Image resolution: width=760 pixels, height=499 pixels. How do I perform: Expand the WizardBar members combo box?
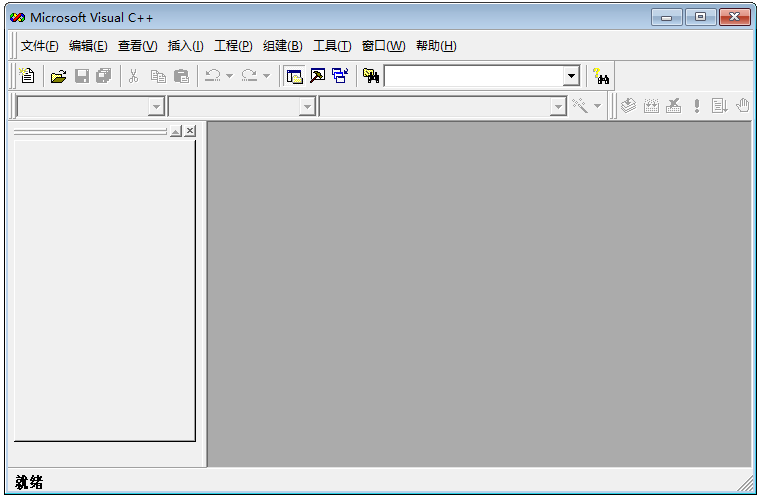coord(558,107)
